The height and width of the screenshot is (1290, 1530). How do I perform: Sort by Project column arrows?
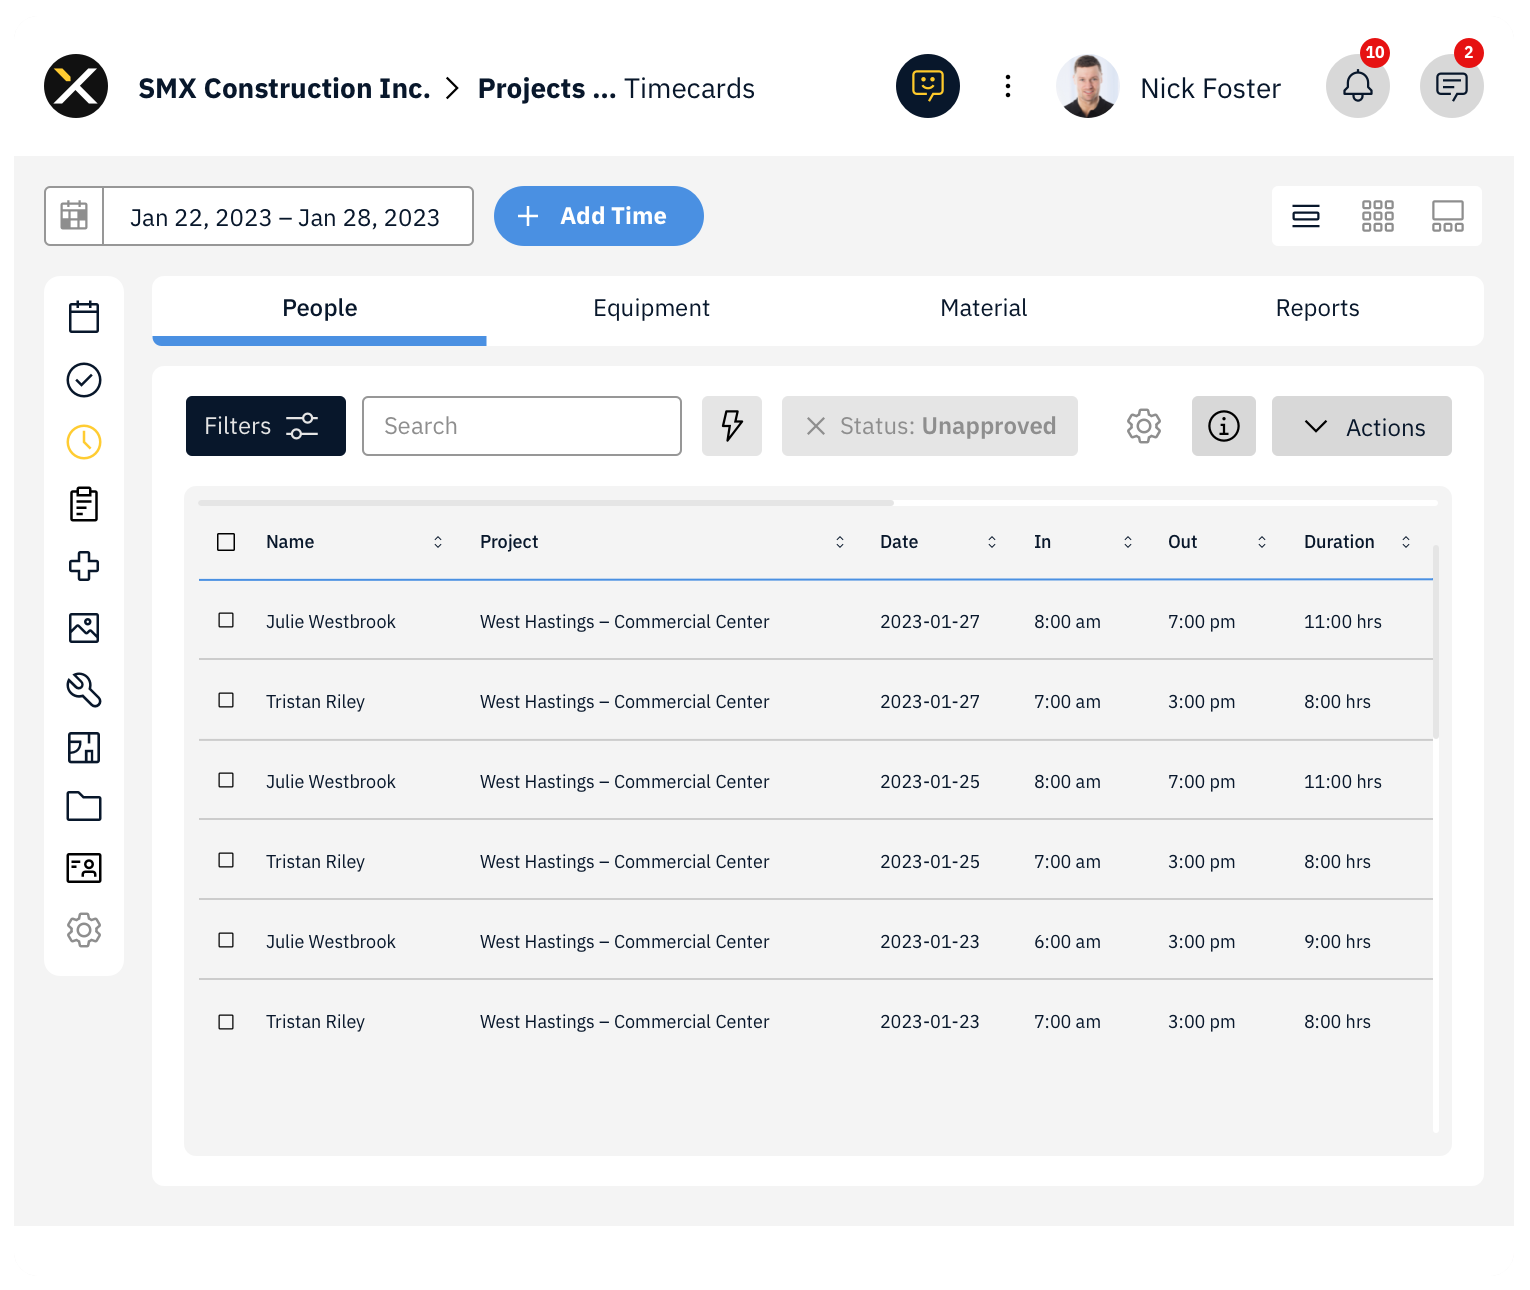[x=840, y=542]
